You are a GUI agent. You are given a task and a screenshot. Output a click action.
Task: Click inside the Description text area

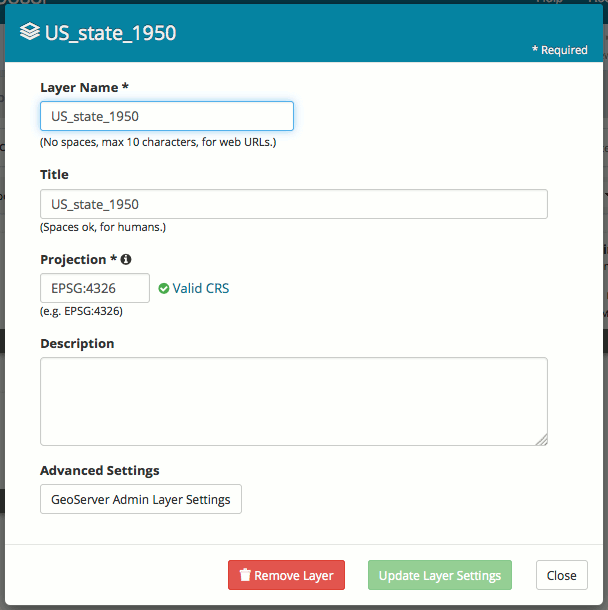(x=293, y=401)
